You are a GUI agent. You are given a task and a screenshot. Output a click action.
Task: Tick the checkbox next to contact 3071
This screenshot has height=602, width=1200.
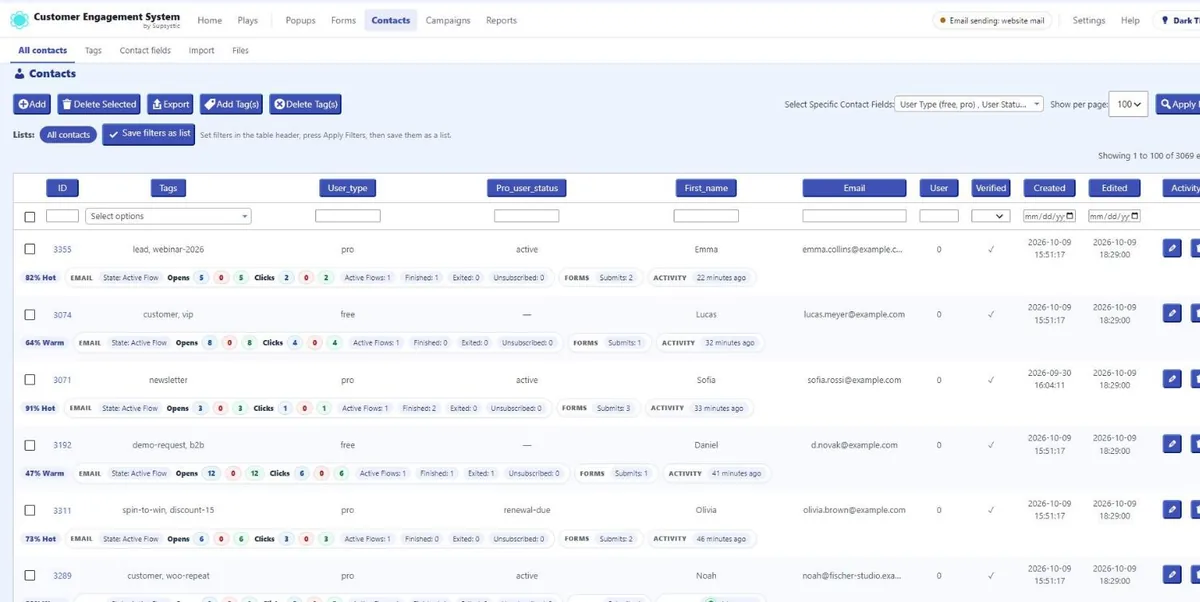[x=29, y=380]
